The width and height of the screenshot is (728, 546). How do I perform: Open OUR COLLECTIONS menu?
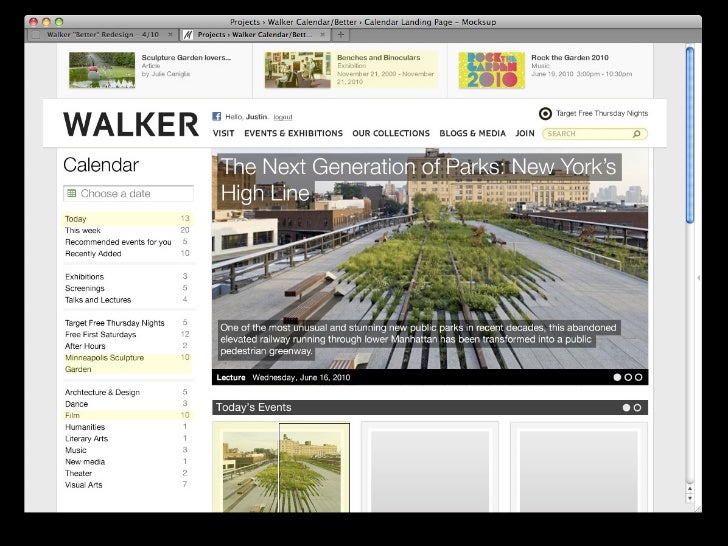coord(391,133)
